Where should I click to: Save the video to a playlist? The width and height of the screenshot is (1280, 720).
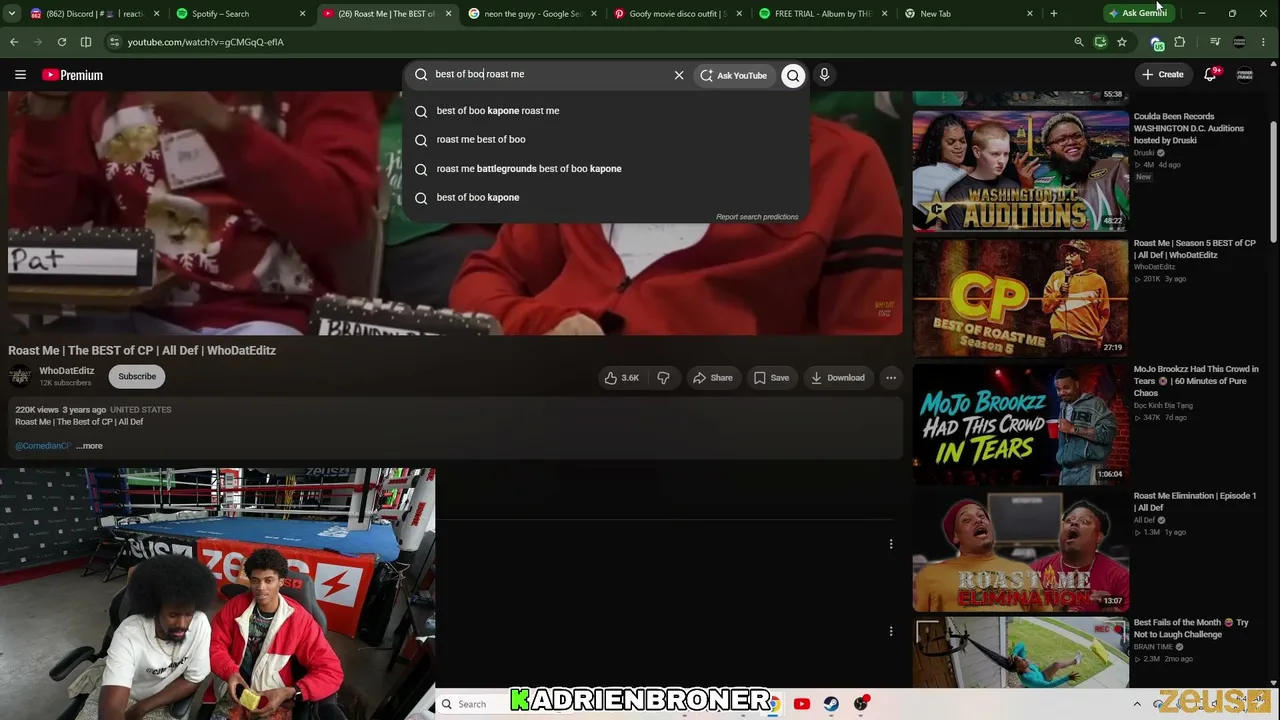[771, 378]
